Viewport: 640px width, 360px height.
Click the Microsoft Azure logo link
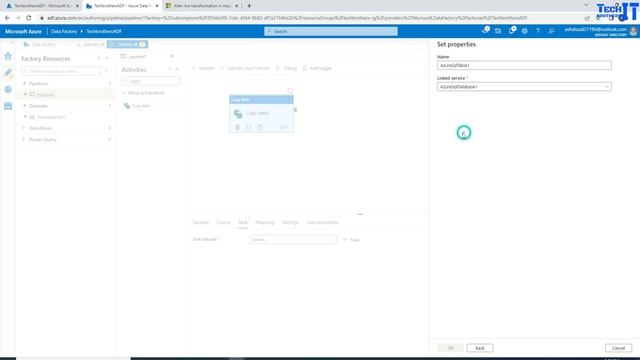(x=23, y=31)
